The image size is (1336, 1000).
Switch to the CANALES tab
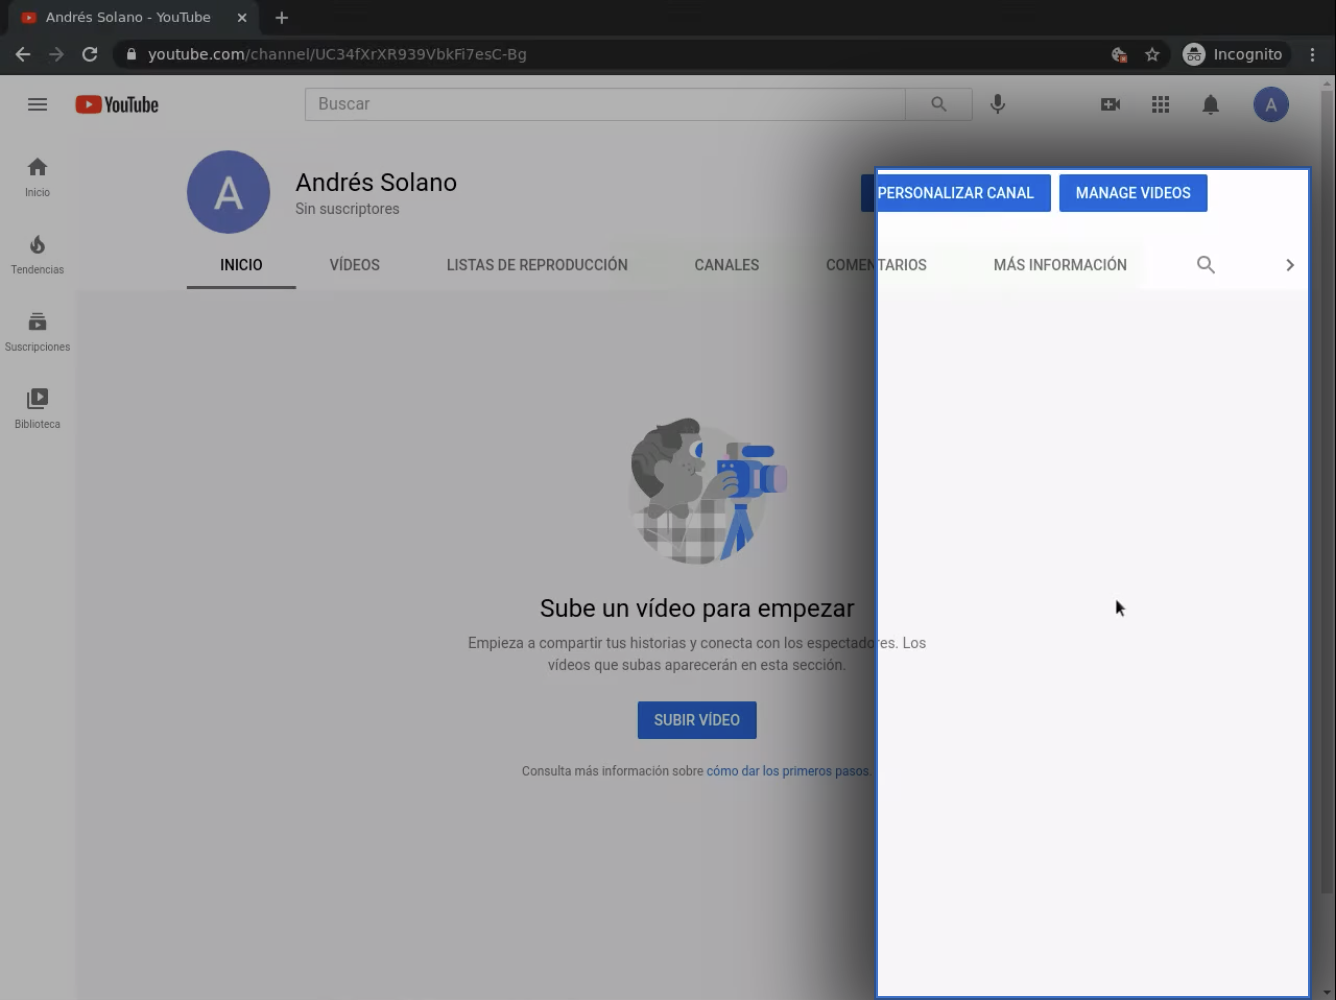click(727, 264)
